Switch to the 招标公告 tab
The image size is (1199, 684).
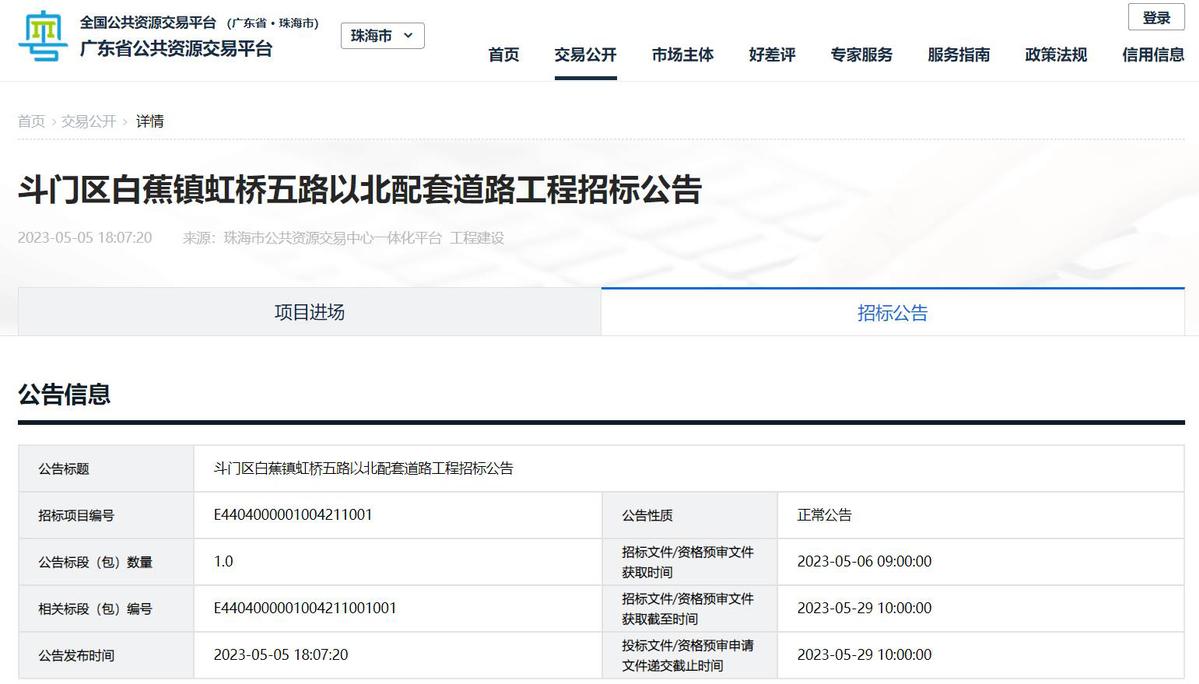[x=892, y=312]
